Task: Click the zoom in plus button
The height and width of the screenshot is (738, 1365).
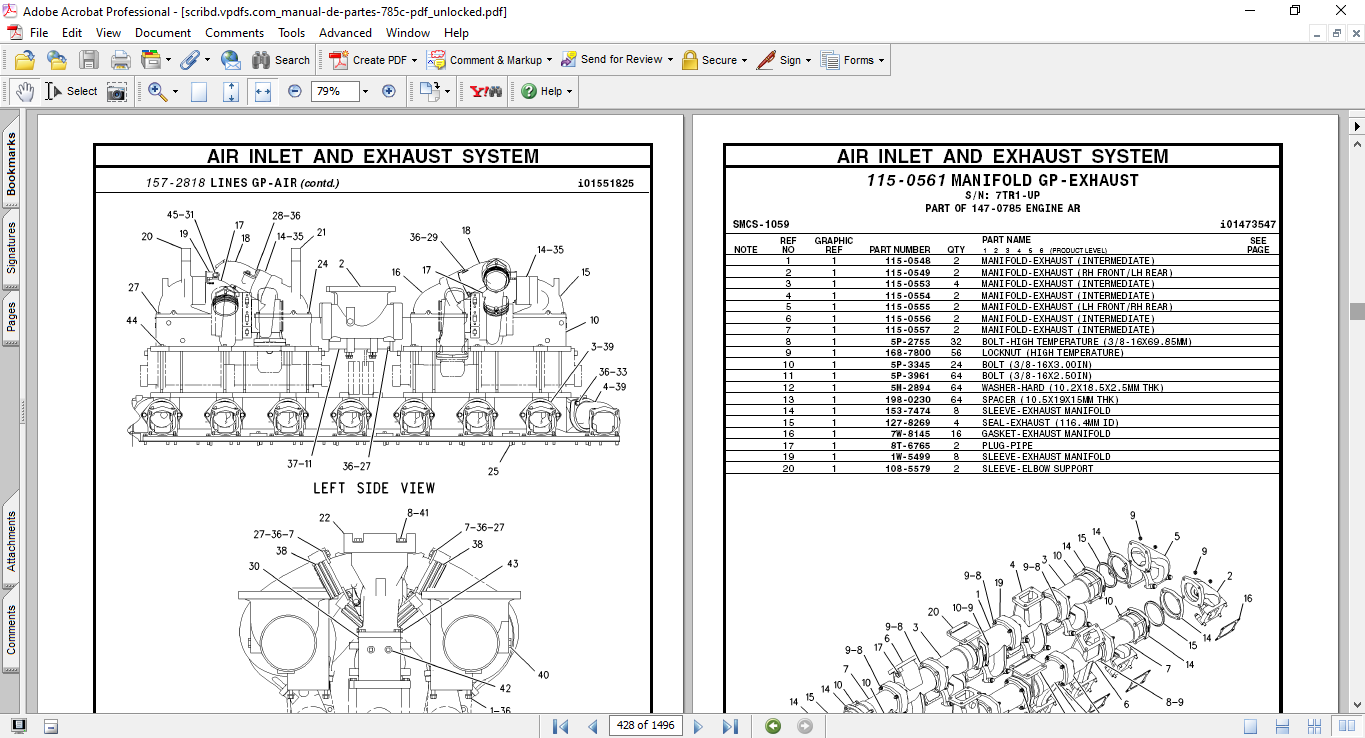Action: coord(389,91)
